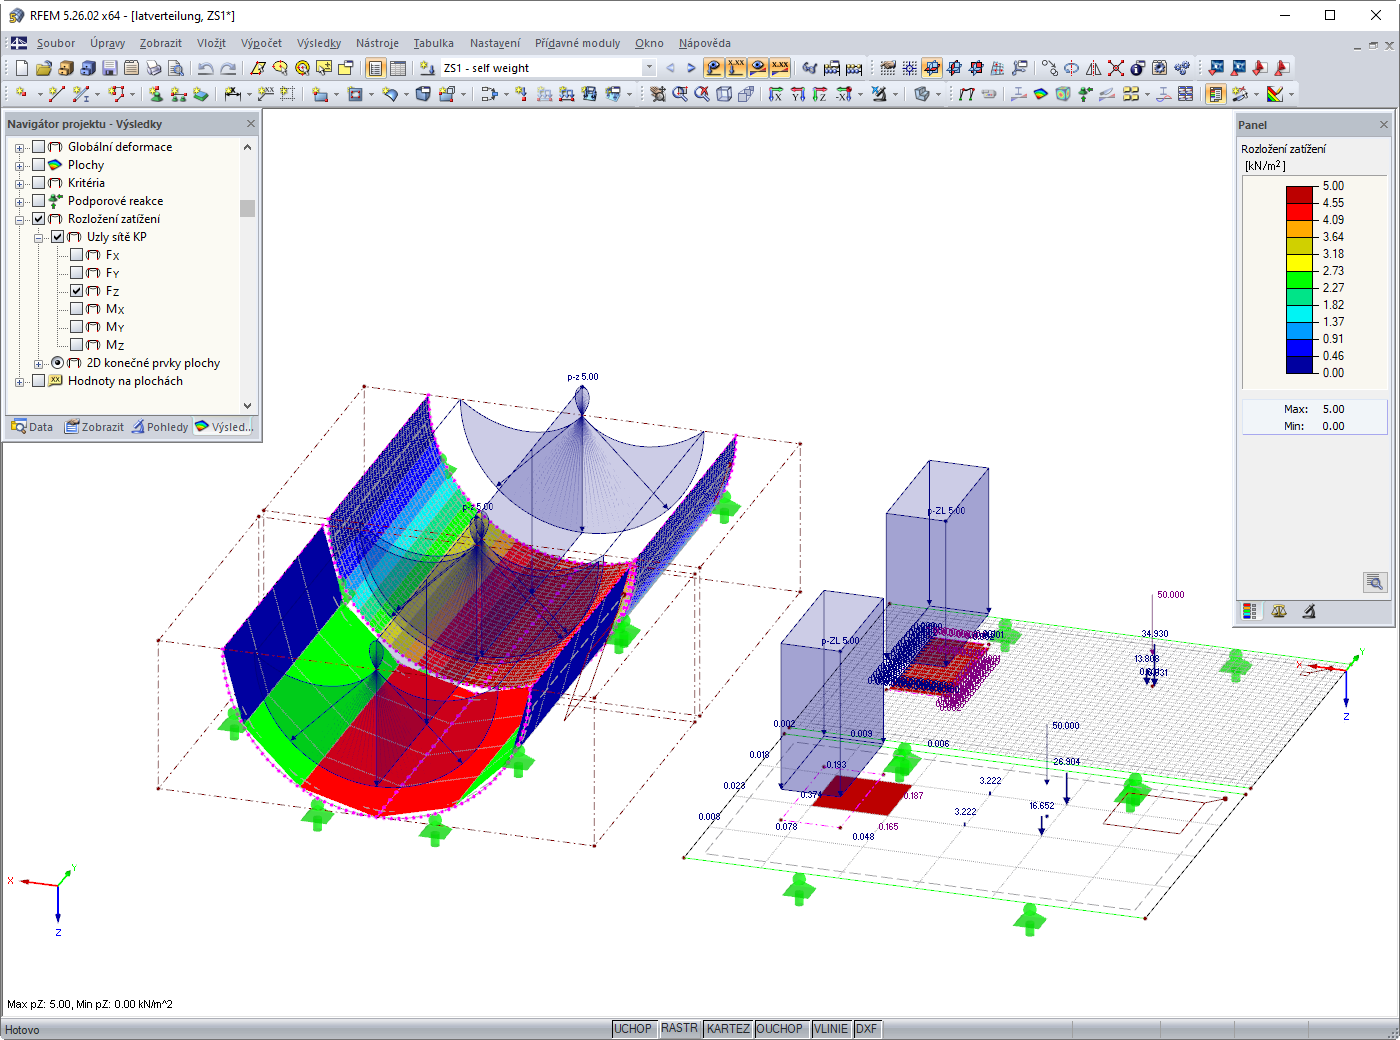The image size is (1400, 1040).
Task: Click the dark blue 0.00 legend color swatch
Action: point(1299,364)
